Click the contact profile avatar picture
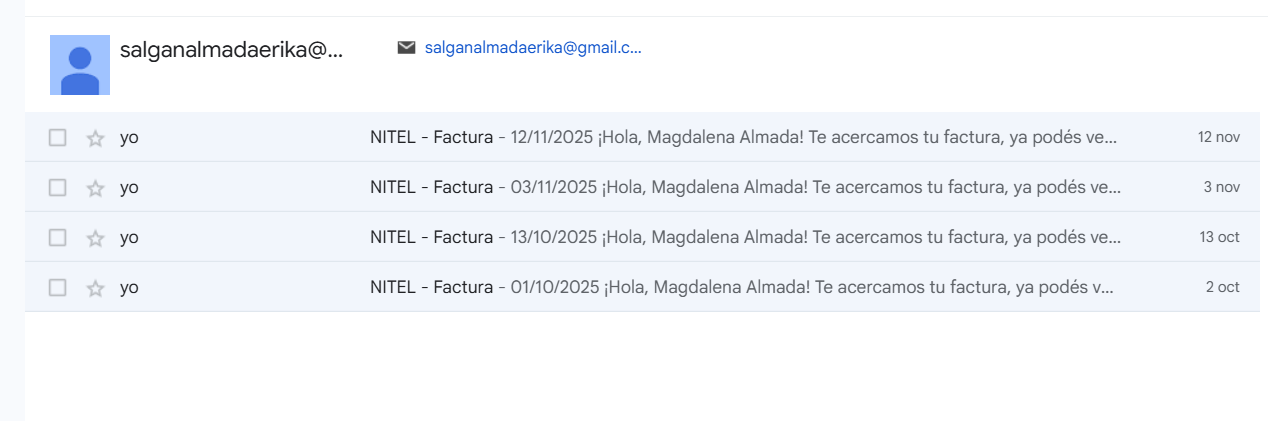 coord(80,65)
